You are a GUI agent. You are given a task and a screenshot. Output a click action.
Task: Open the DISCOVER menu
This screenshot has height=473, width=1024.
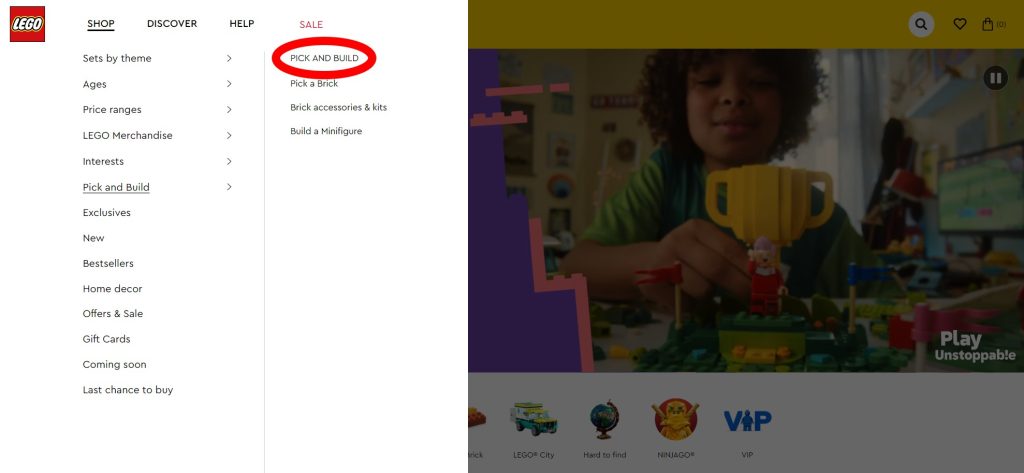(172, 24)
